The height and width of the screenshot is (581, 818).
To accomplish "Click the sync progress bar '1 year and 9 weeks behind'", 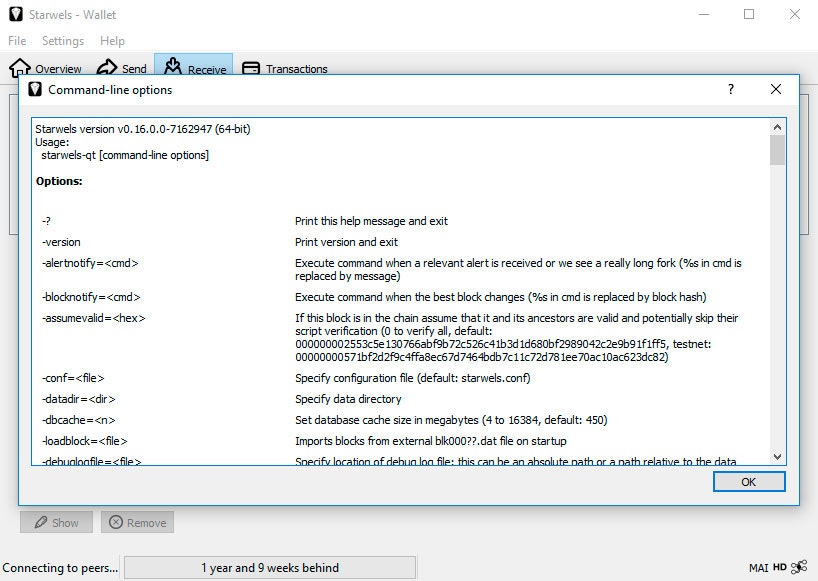I will coord(270,567).
